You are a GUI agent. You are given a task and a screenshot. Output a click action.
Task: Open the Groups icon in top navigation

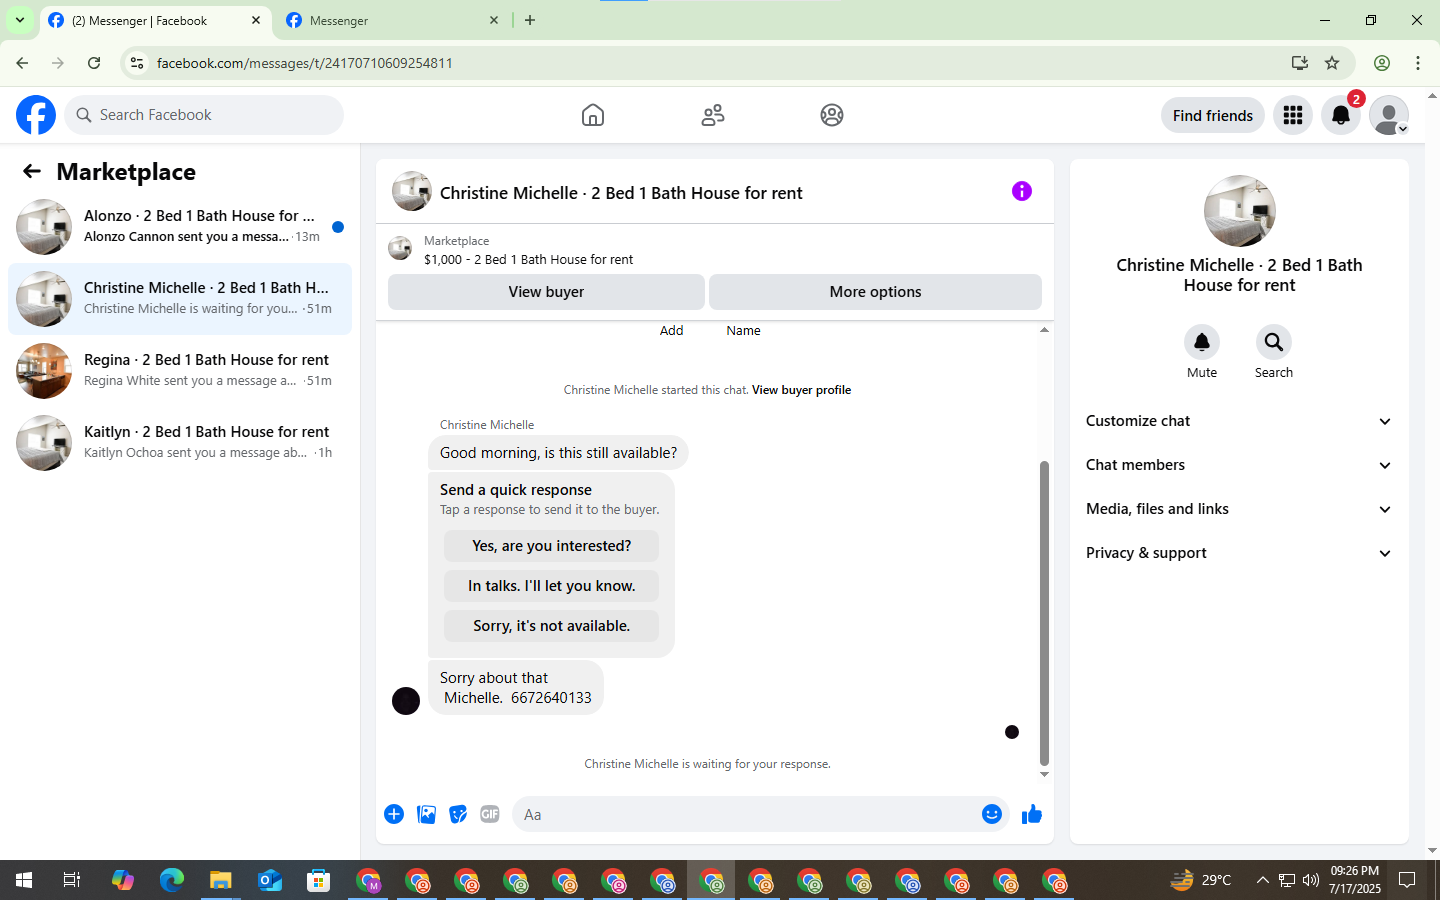832,115
